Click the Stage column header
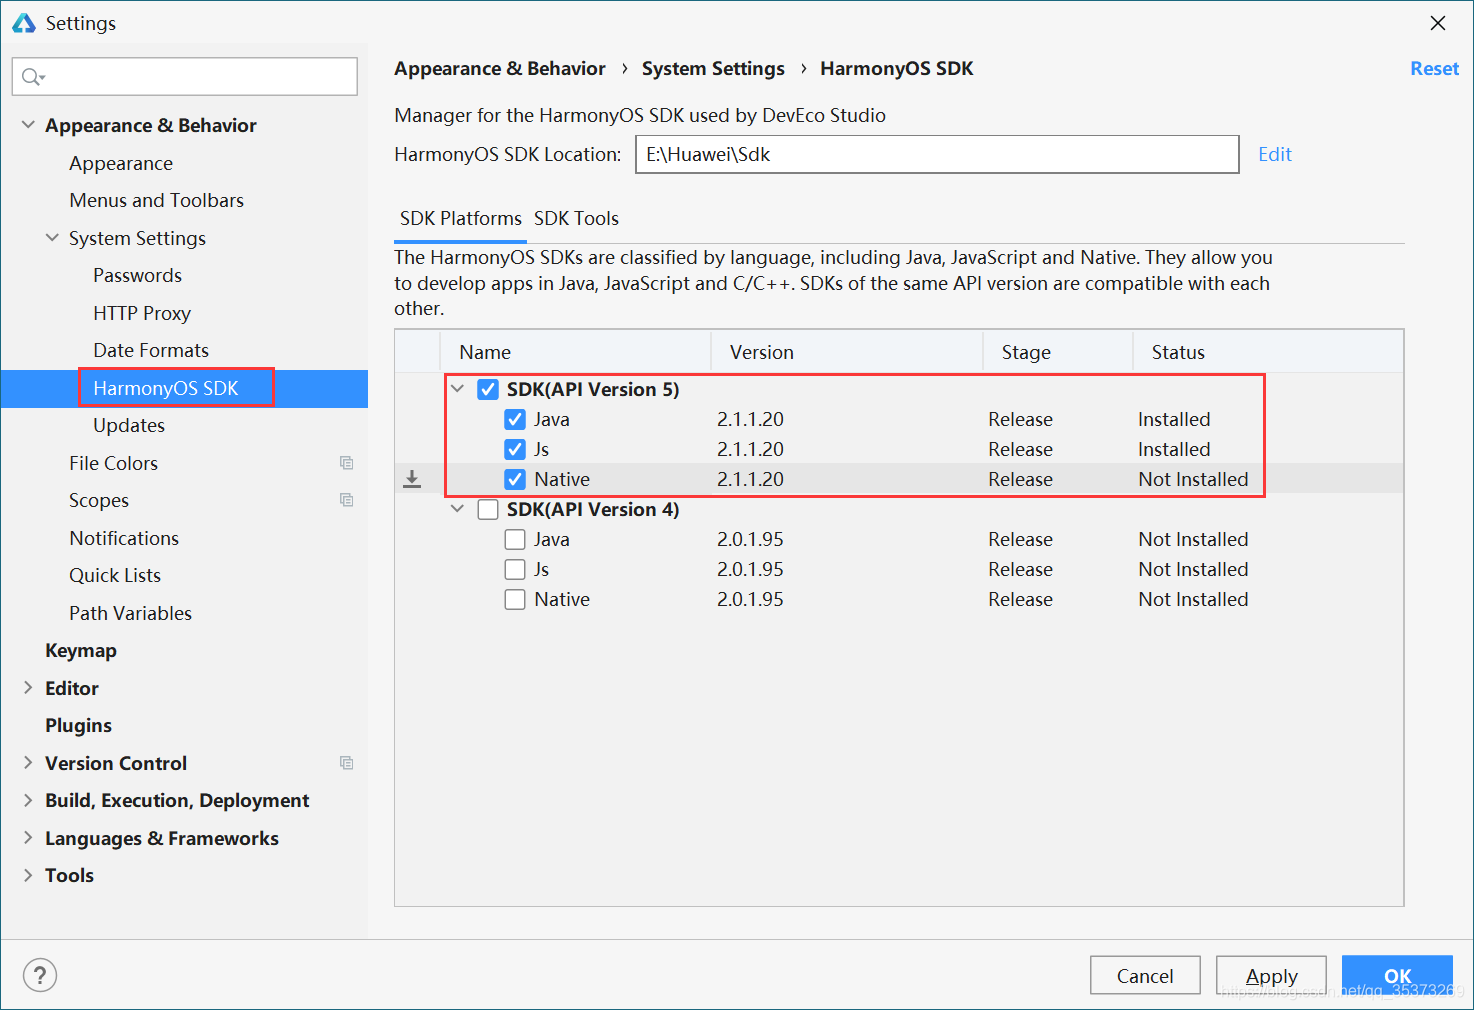The height and width of the screenshot is (1010, 1474). (x=1058, y=352)
